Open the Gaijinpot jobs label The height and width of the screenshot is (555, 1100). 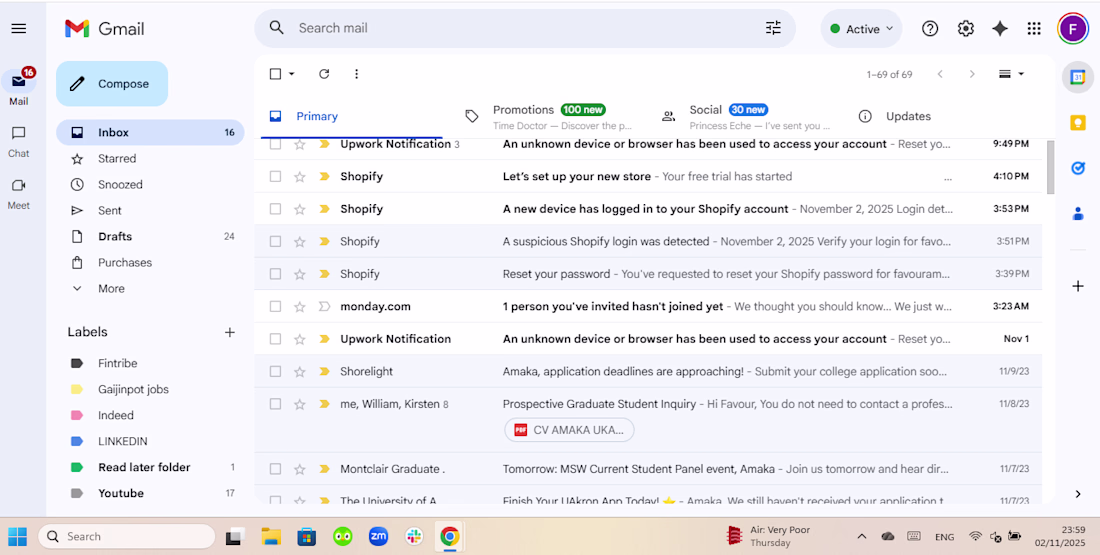pos(133,389)
